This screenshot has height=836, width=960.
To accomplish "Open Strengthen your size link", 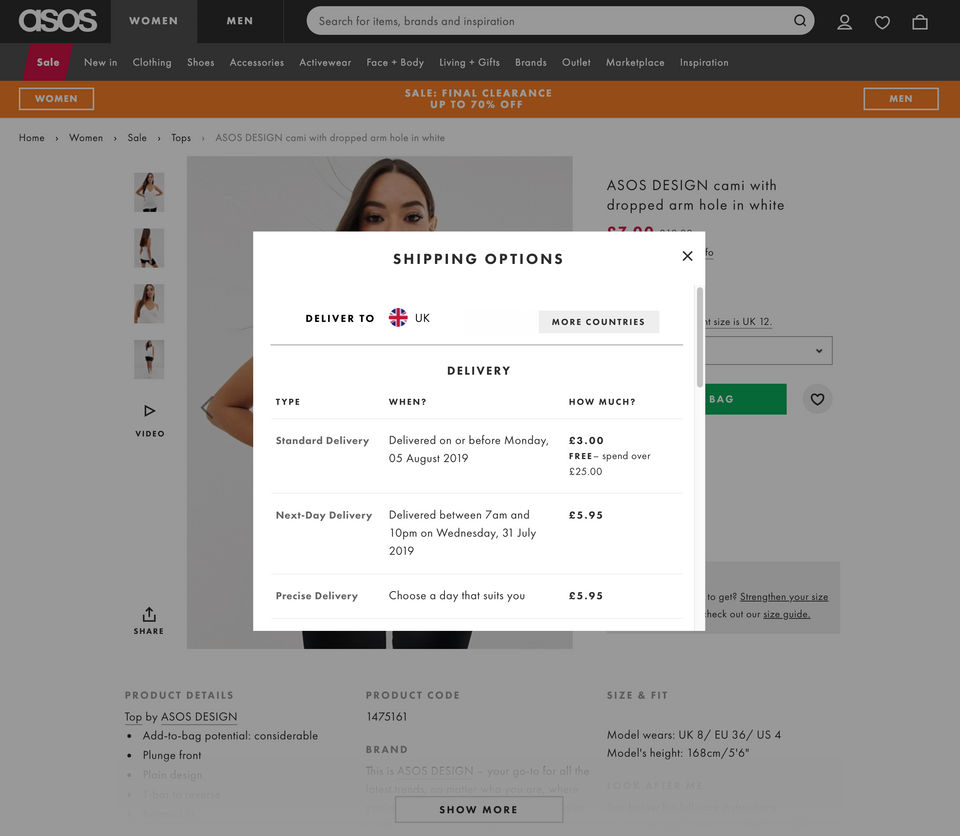I will [x=784, y=597].
